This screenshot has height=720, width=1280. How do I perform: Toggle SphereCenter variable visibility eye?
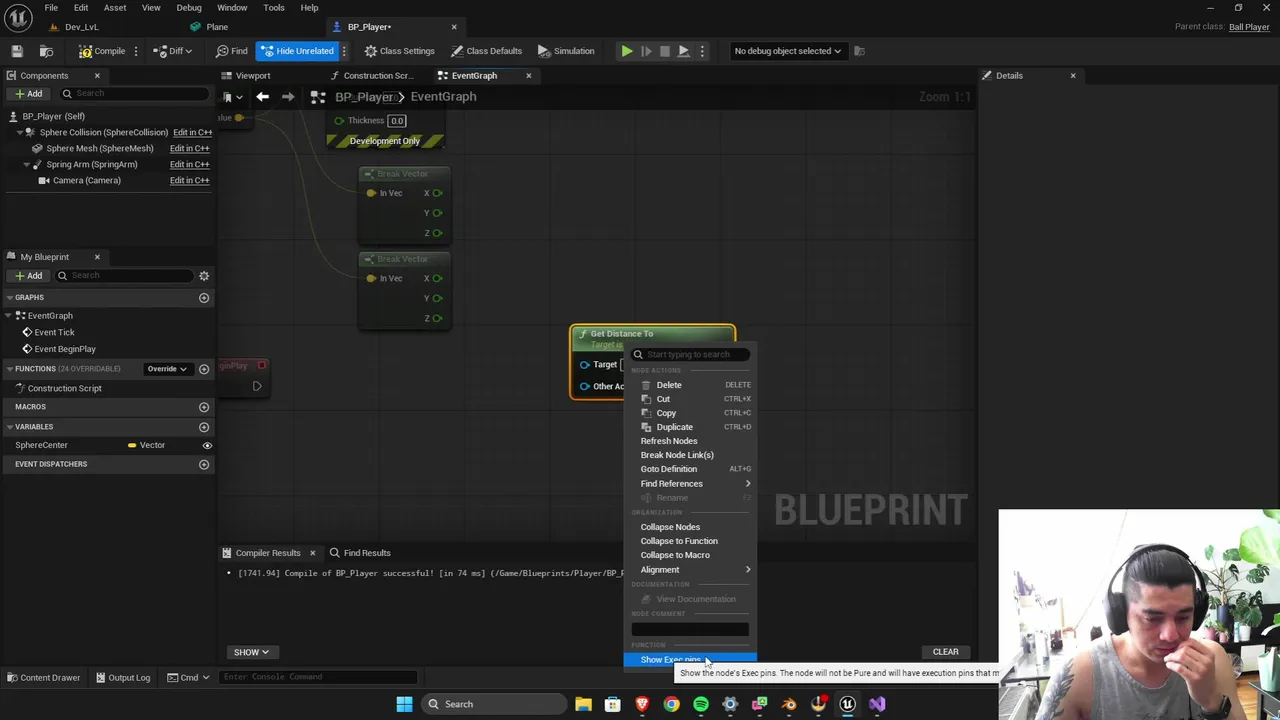click(207, 445)
